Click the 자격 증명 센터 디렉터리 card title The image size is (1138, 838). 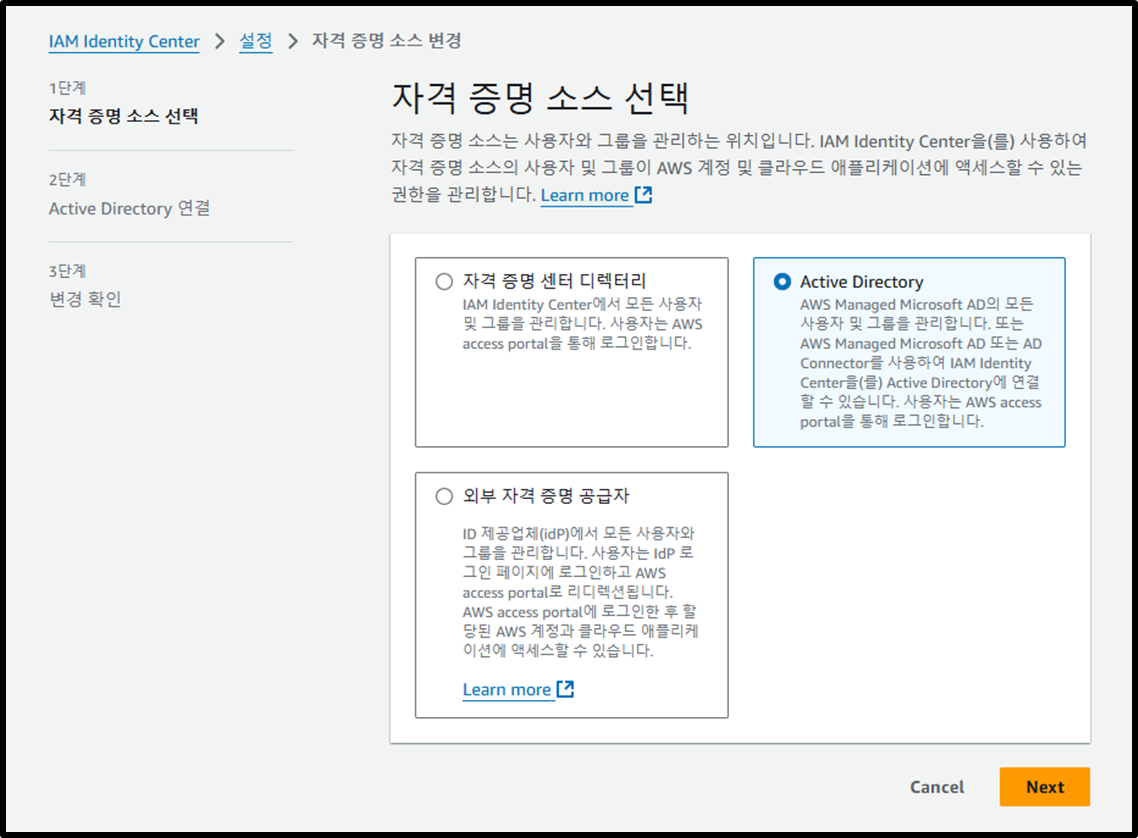pos(554,281)
